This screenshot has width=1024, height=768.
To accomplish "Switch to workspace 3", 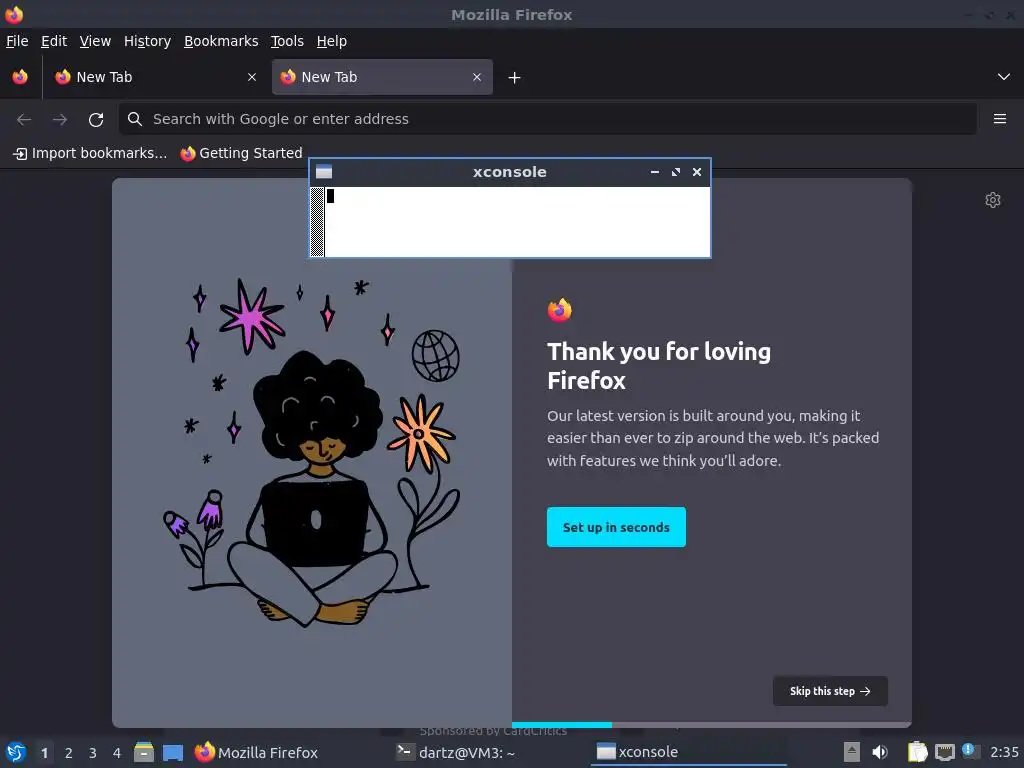I will coord(93,753).
